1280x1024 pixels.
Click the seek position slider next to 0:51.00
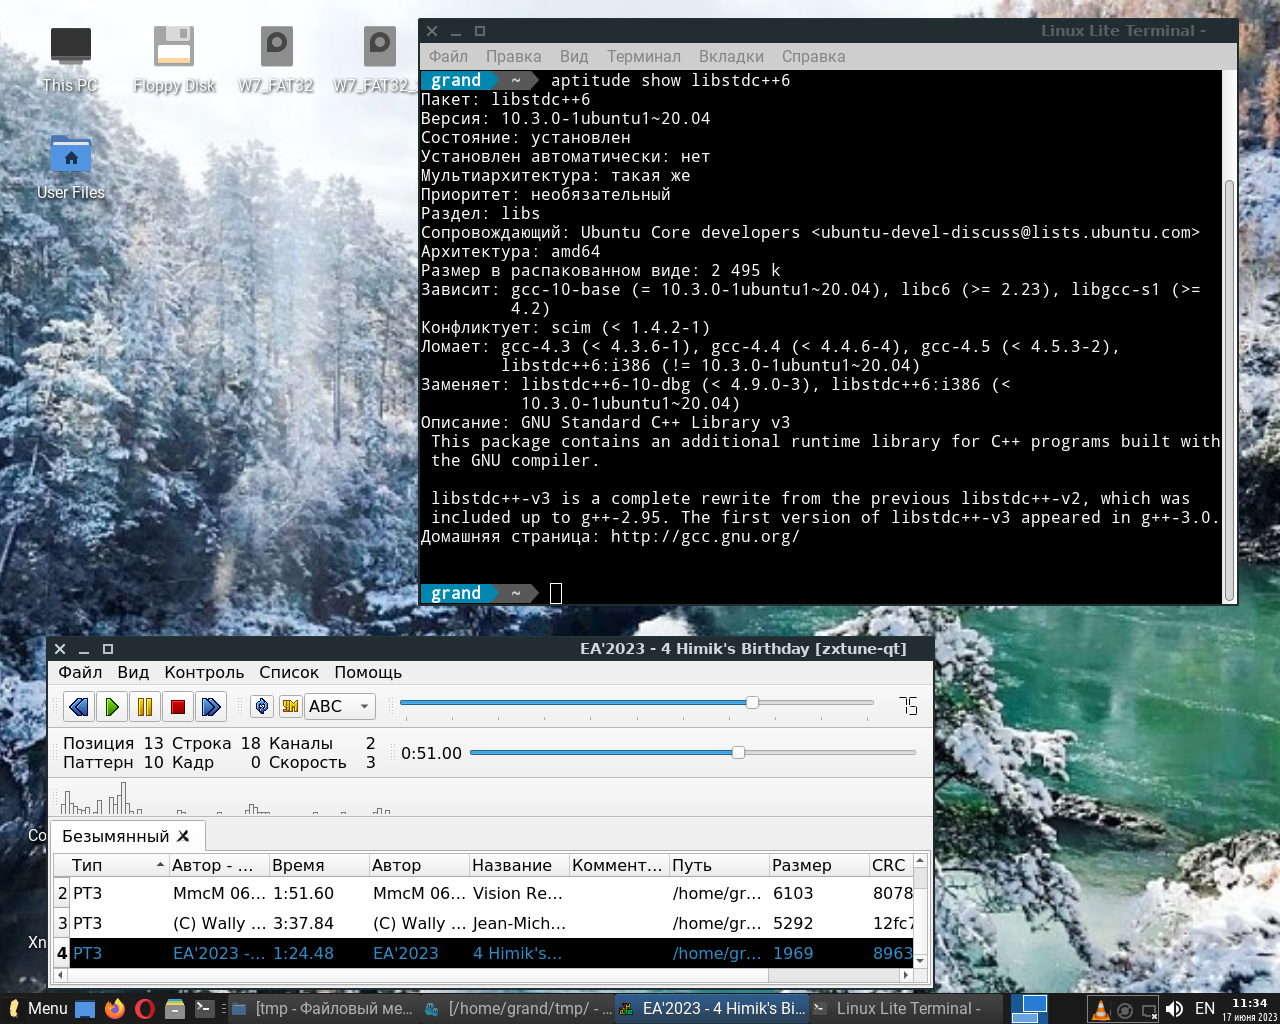692,752
